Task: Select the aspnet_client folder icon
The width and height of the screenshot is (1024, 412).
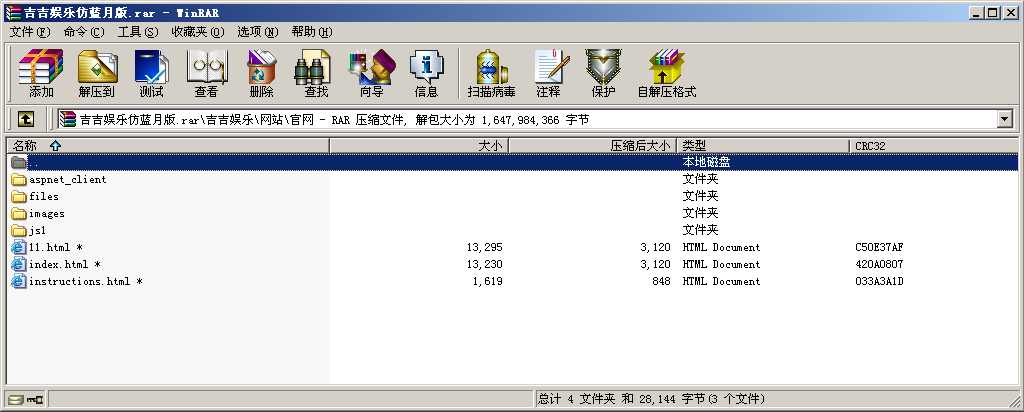Action: pyautogui.click(x=19, y=180)
